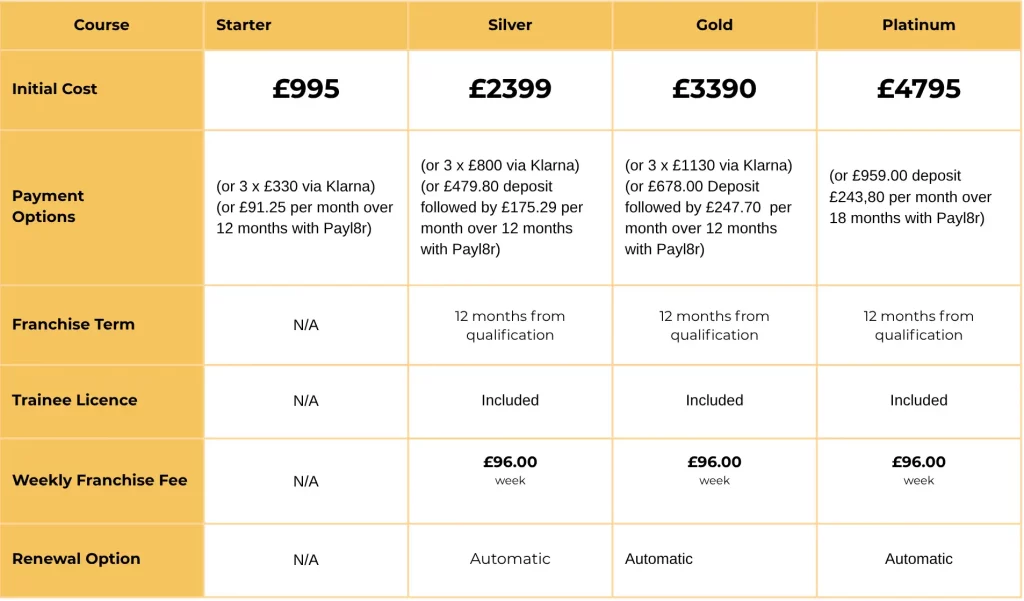1024x601 pixels.
Task: Click the Initial Cost row label
Action: tap(55, 89)
